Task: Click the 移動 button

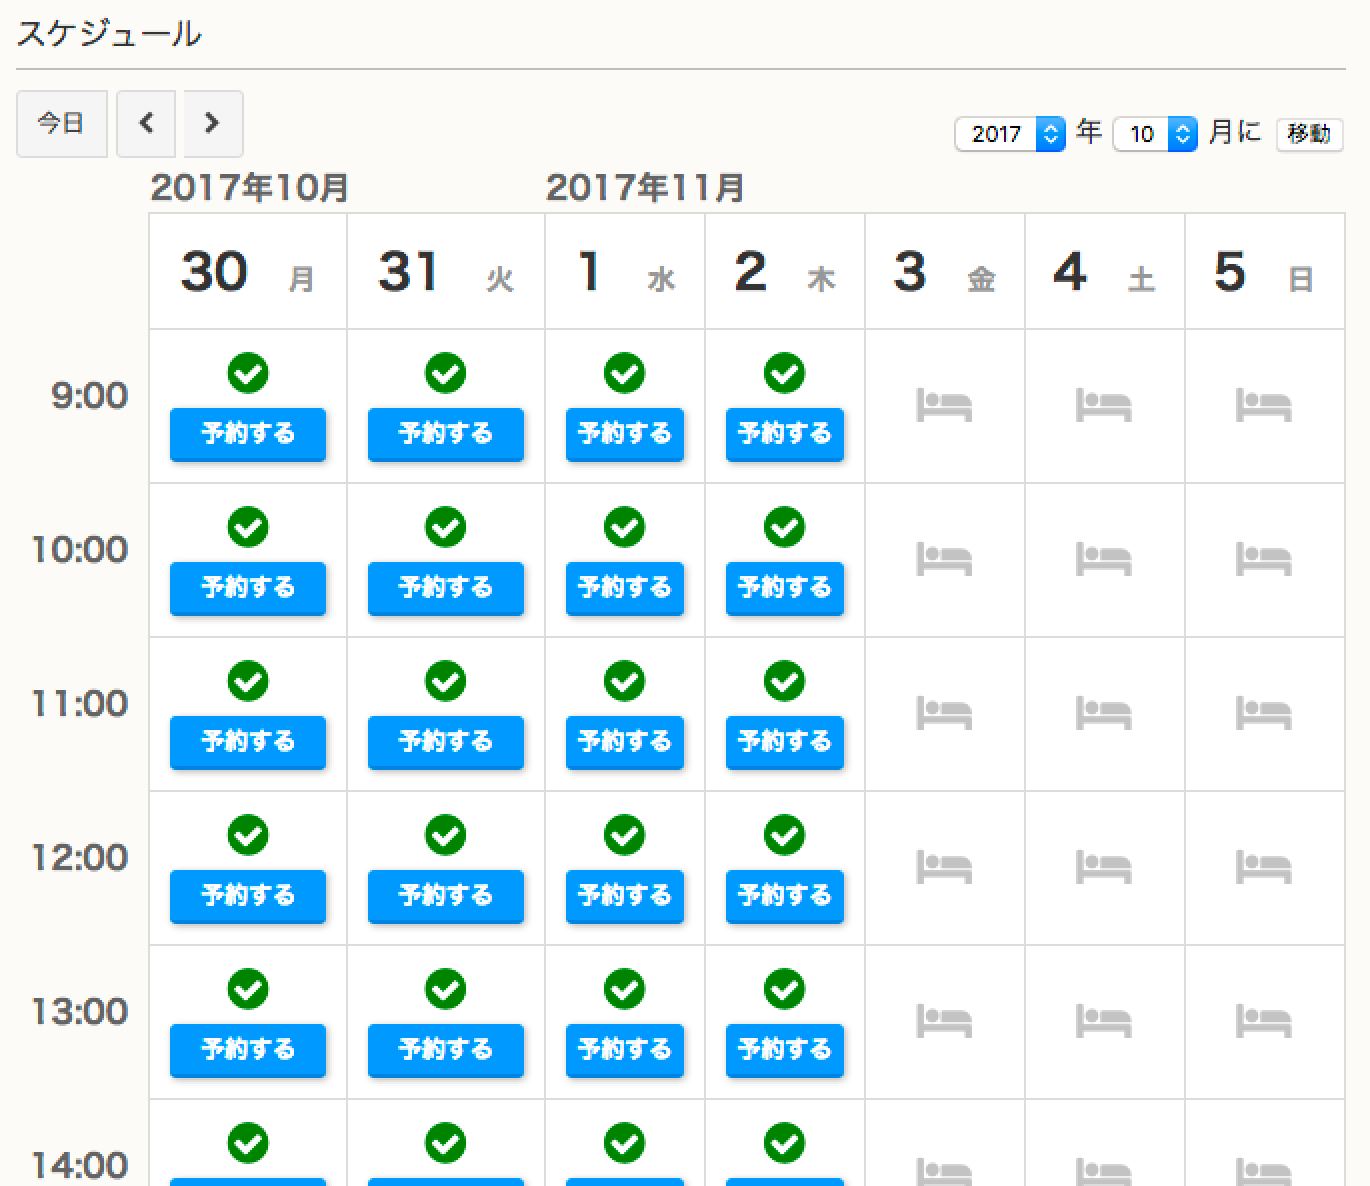Action: [x=1309, y=133]
